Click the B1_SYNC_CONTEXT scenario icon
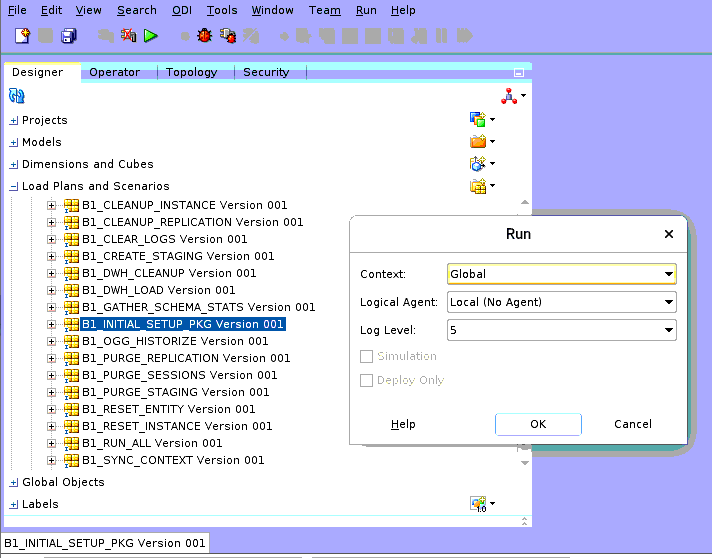 [71, 460]
